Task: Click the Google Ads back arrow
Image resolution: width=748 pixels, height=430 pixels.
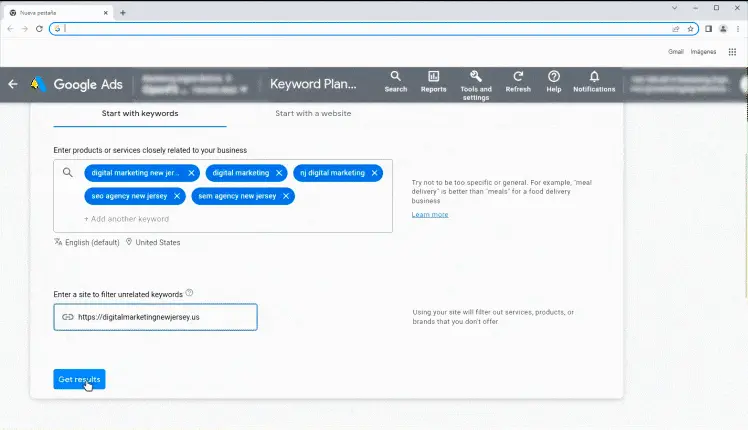Action: point(13,84)
